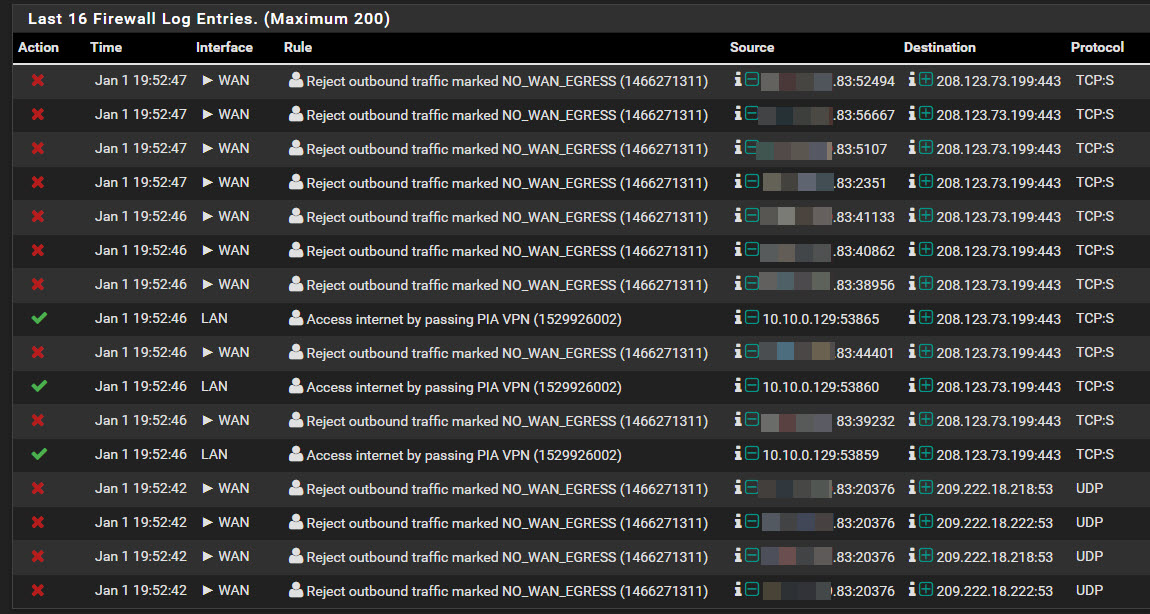Click the info icon beside destination in the 56667 row
Image resolution: width=1150 pixels, height=614 pixels.
click(911, 114)
